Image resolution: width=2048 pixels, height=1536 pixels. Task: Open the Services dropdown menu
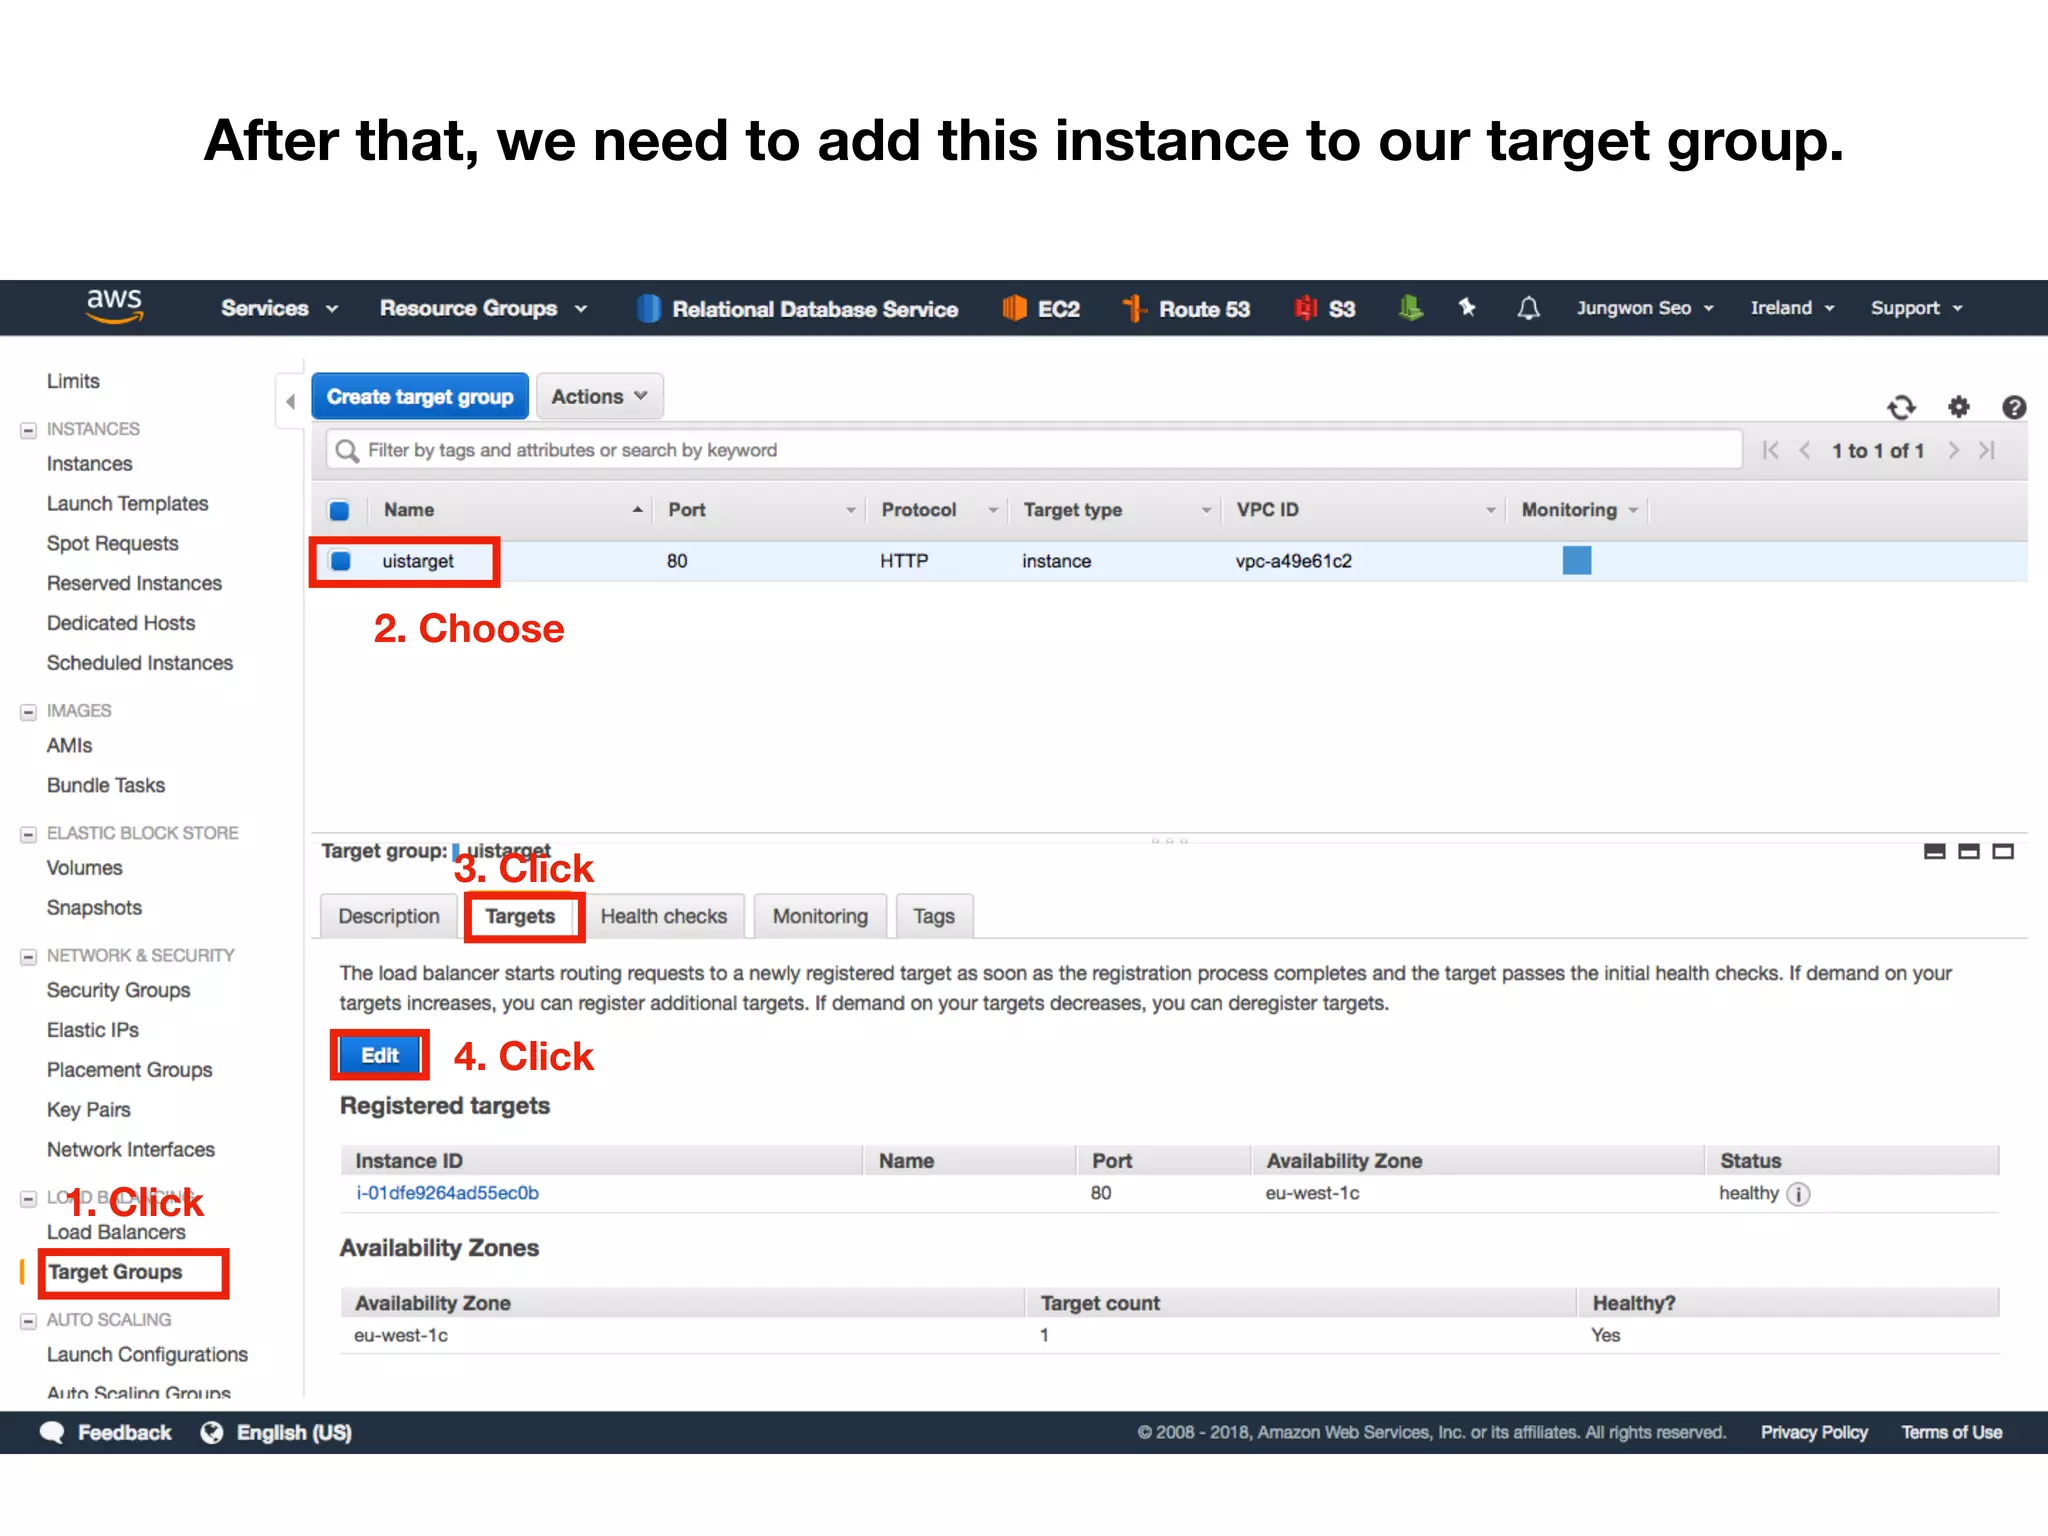pos(279,308)
